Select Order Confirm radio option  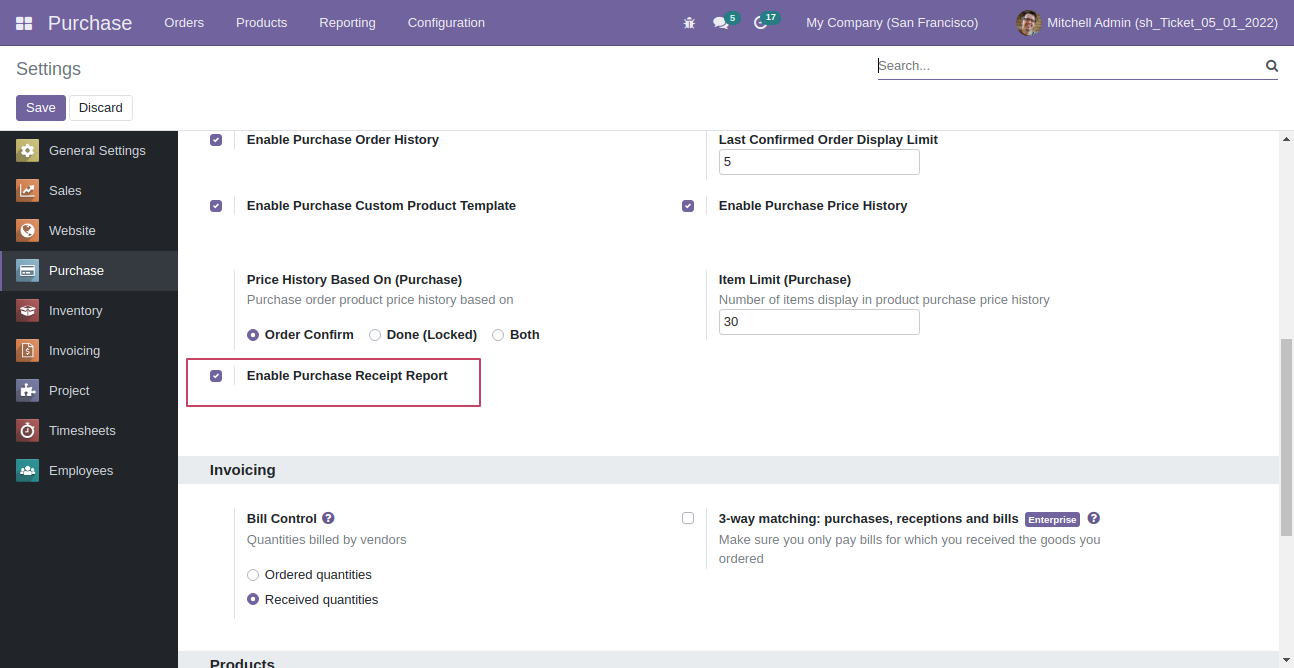[253, 335]
